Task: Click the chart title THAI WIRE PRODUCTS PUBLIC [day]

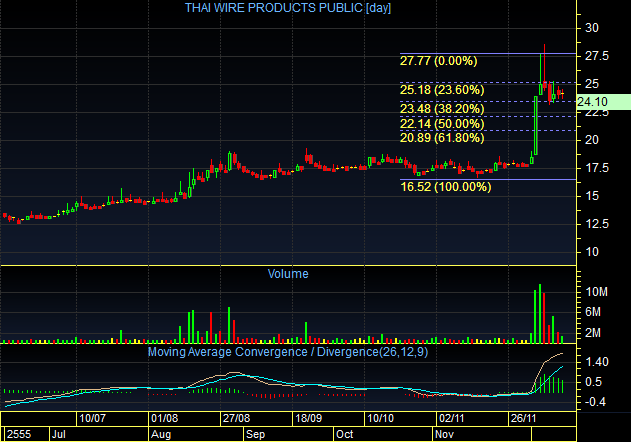Action: [x=288, y=8]
